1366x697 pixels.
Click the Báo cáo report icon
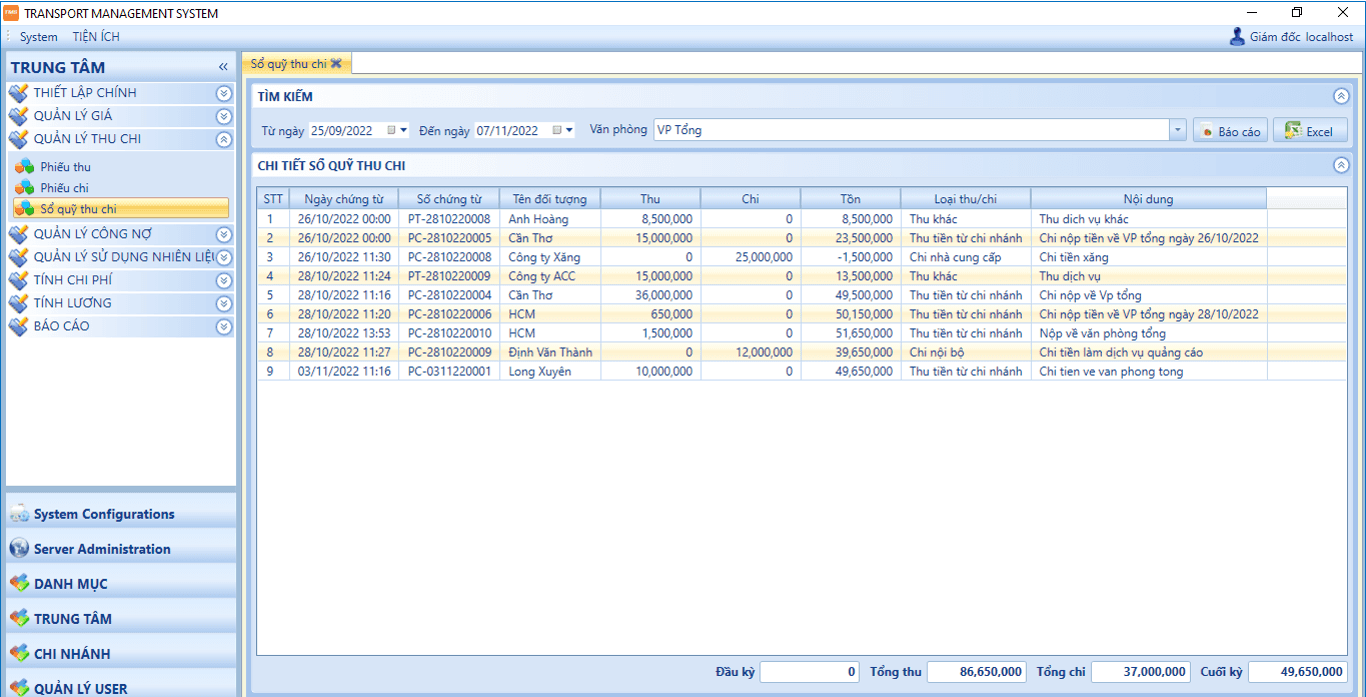1206,131
